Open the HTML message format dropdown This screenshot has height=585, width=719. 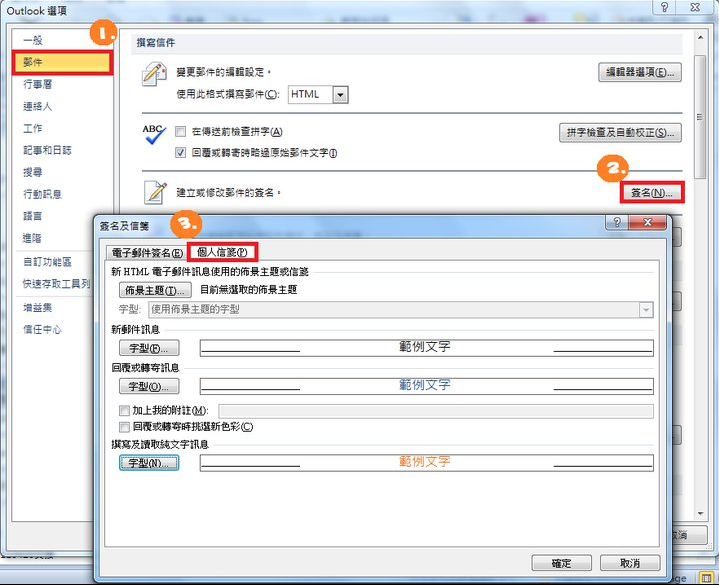point(340,95)
